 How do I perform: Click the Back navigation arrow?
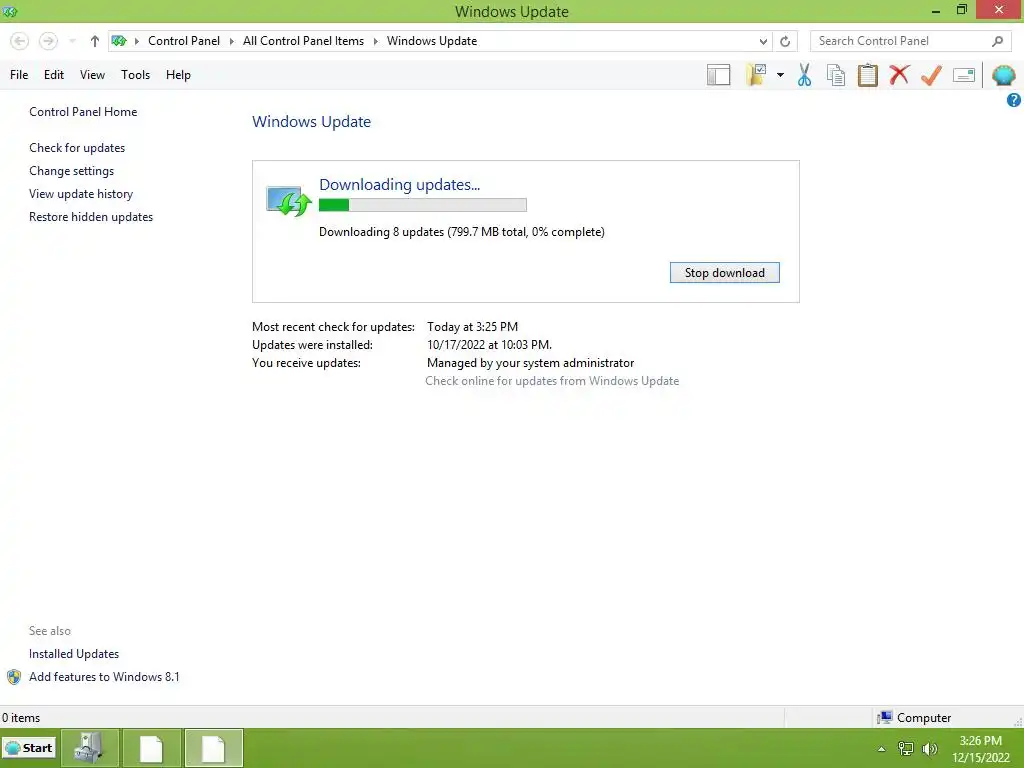(20, 41)
